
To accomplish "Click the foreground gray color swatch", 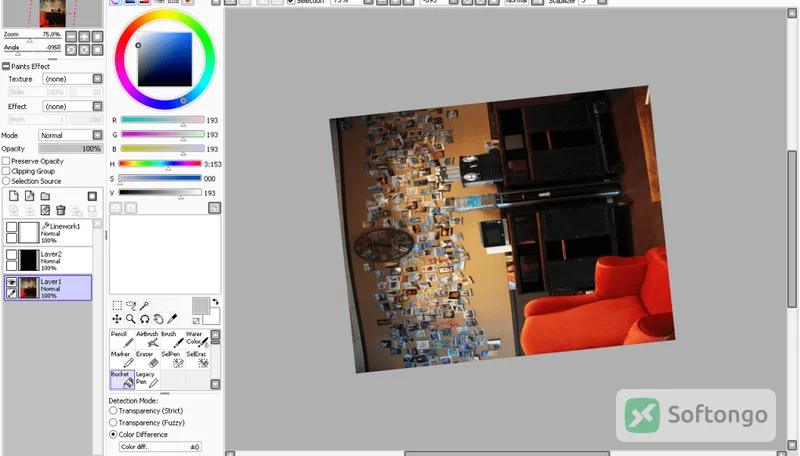I will click(x=200, y=306).
